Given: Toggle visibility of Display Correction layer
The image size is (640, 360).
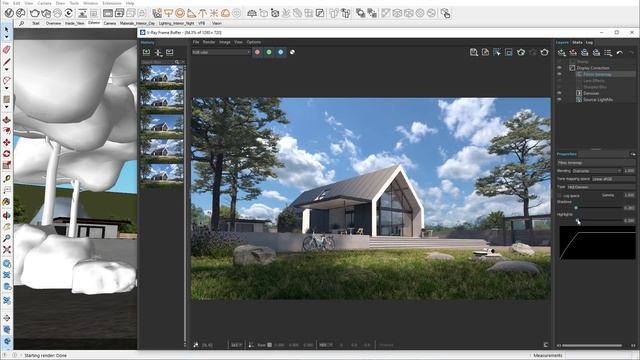Looking at the screenshot, I should click(x=559, y=68).
